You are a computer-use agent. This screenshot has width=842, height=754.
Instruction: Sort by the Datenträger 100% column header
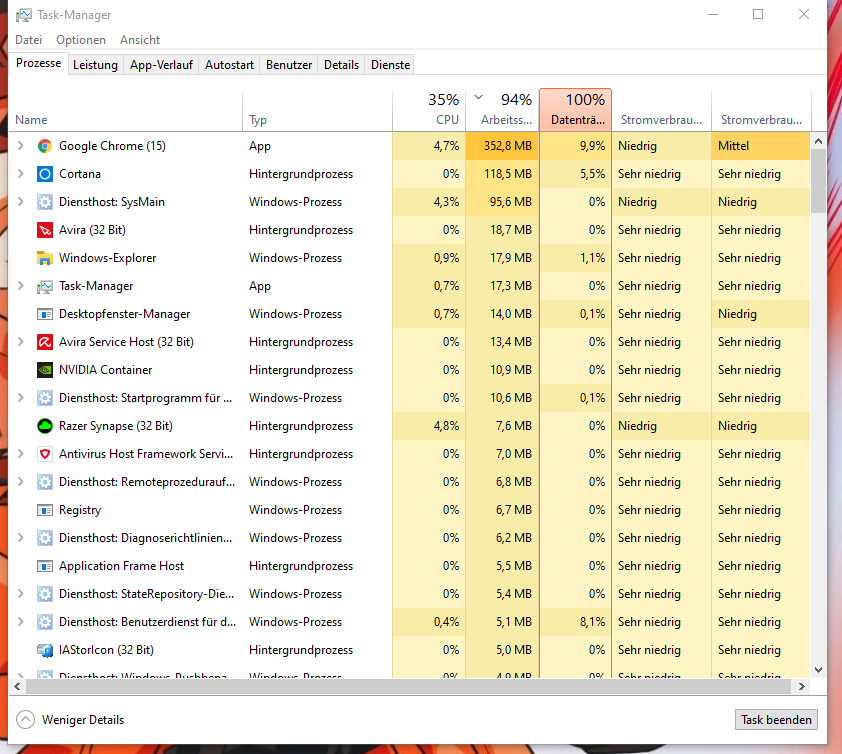[576, 110]
